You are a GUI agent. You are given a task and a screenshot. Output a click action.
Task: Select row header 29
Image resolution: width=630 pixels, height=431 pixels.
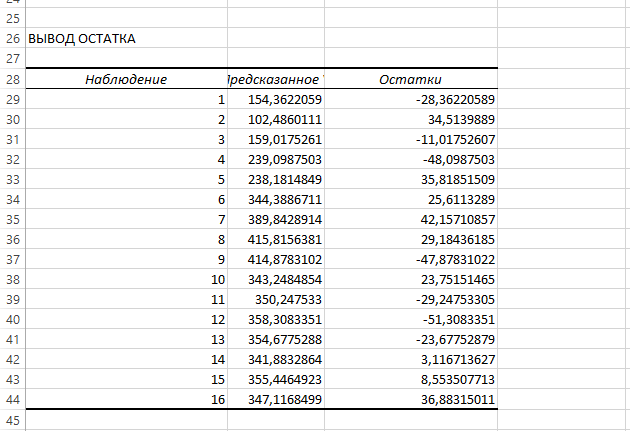[x=12, y=99]
